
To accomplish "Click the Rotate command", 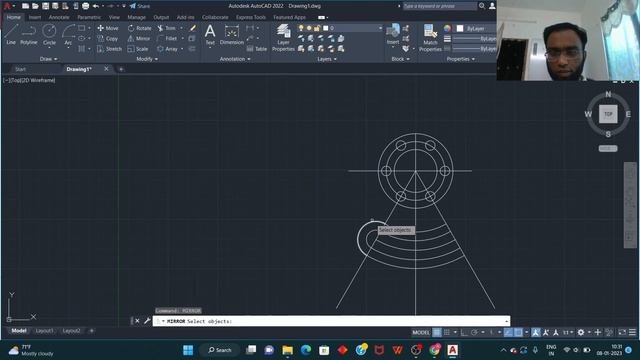I will (x=139, y=28).
